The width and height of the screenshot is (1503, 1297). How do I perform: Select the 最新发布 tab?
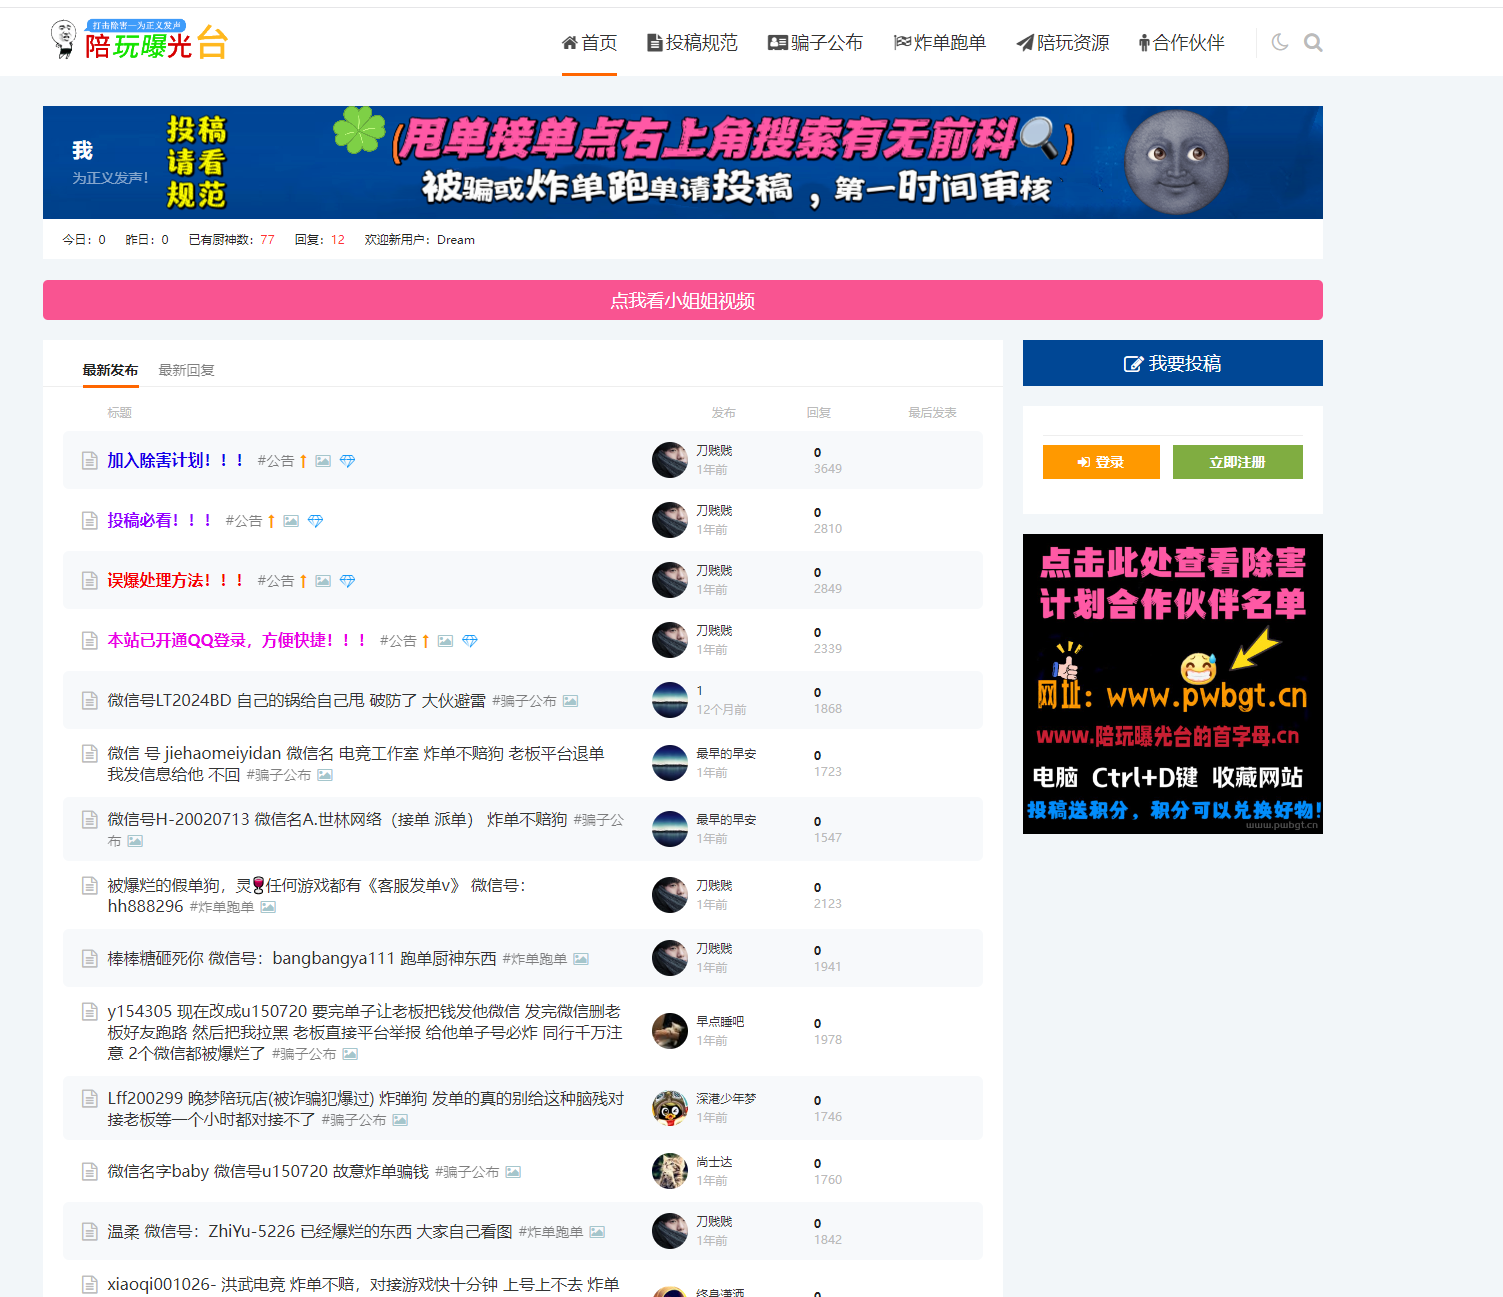(x=110, y=369)
